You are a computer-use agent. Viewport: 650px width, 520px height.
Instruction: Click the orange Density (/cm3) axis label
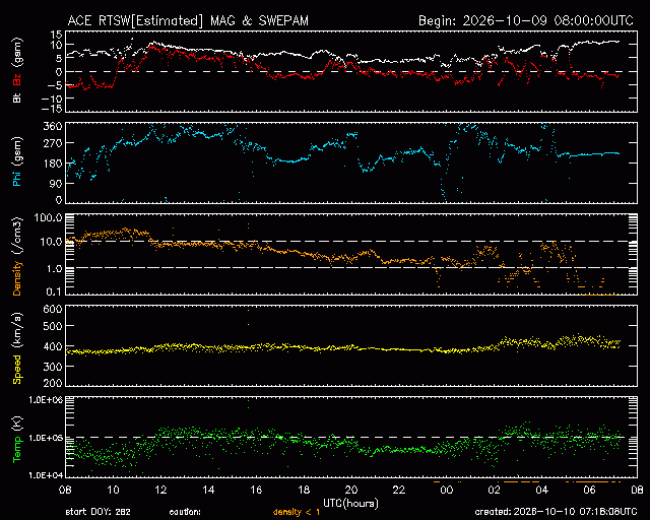(17, 256)
